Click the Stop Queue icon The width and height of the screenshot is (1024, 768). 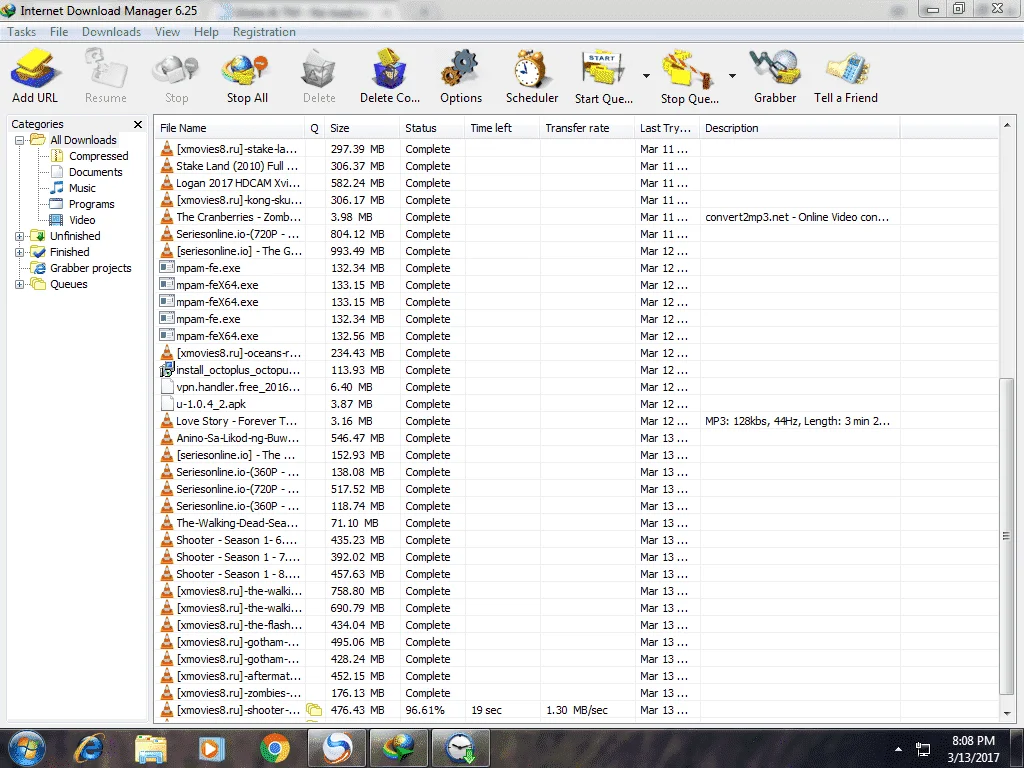coord(690,75)
